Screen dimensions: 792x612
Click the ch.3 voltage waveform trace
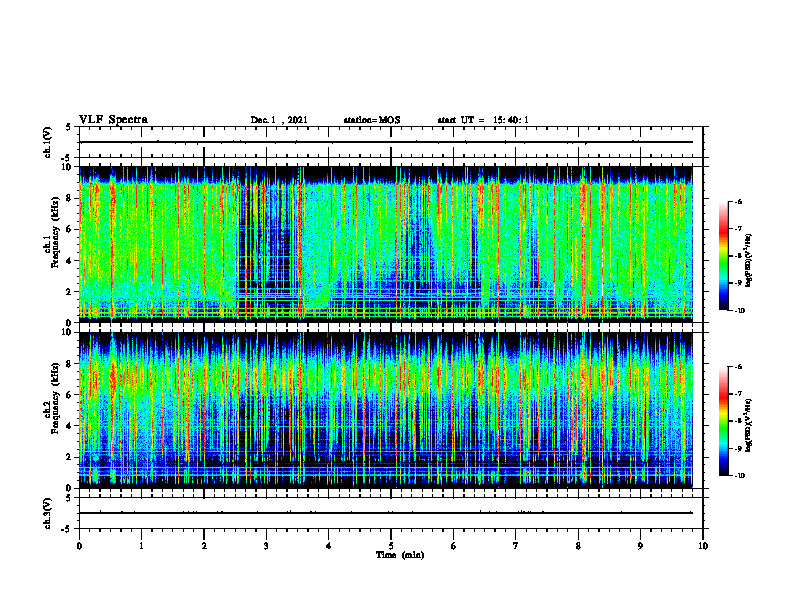(x=386, y=513)
